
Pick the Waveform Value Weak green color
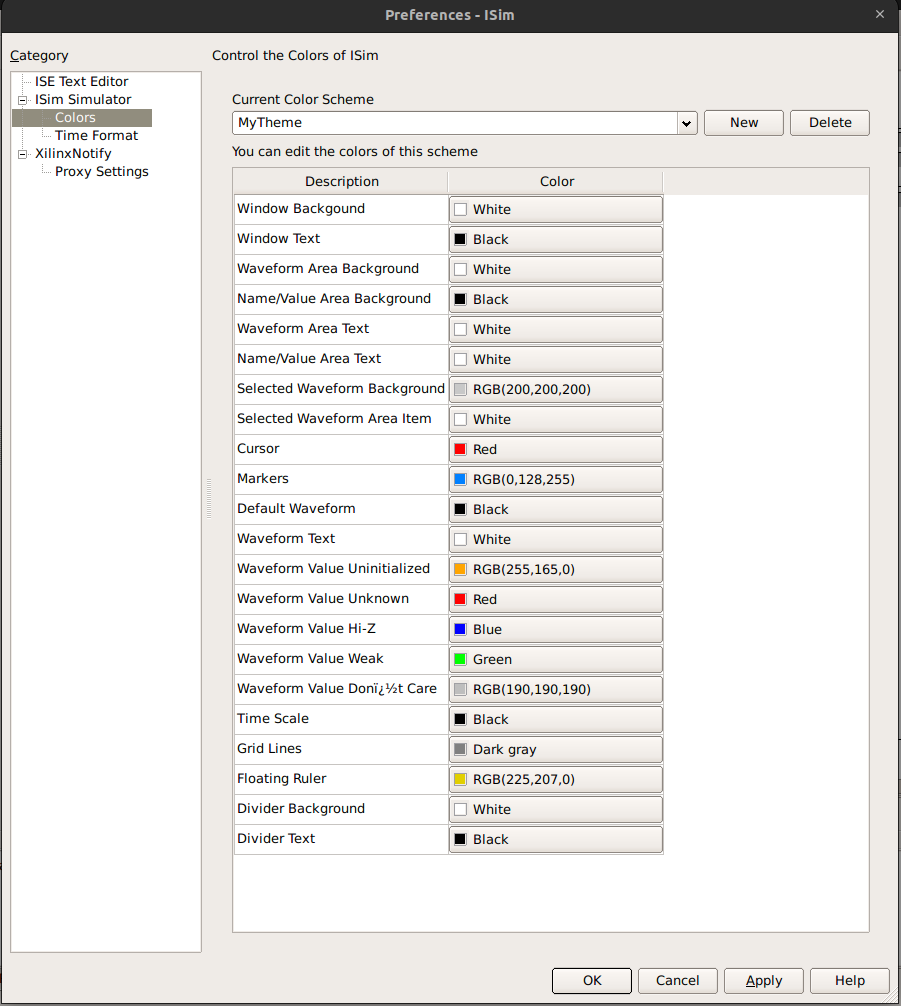click(x=555, y=659)
